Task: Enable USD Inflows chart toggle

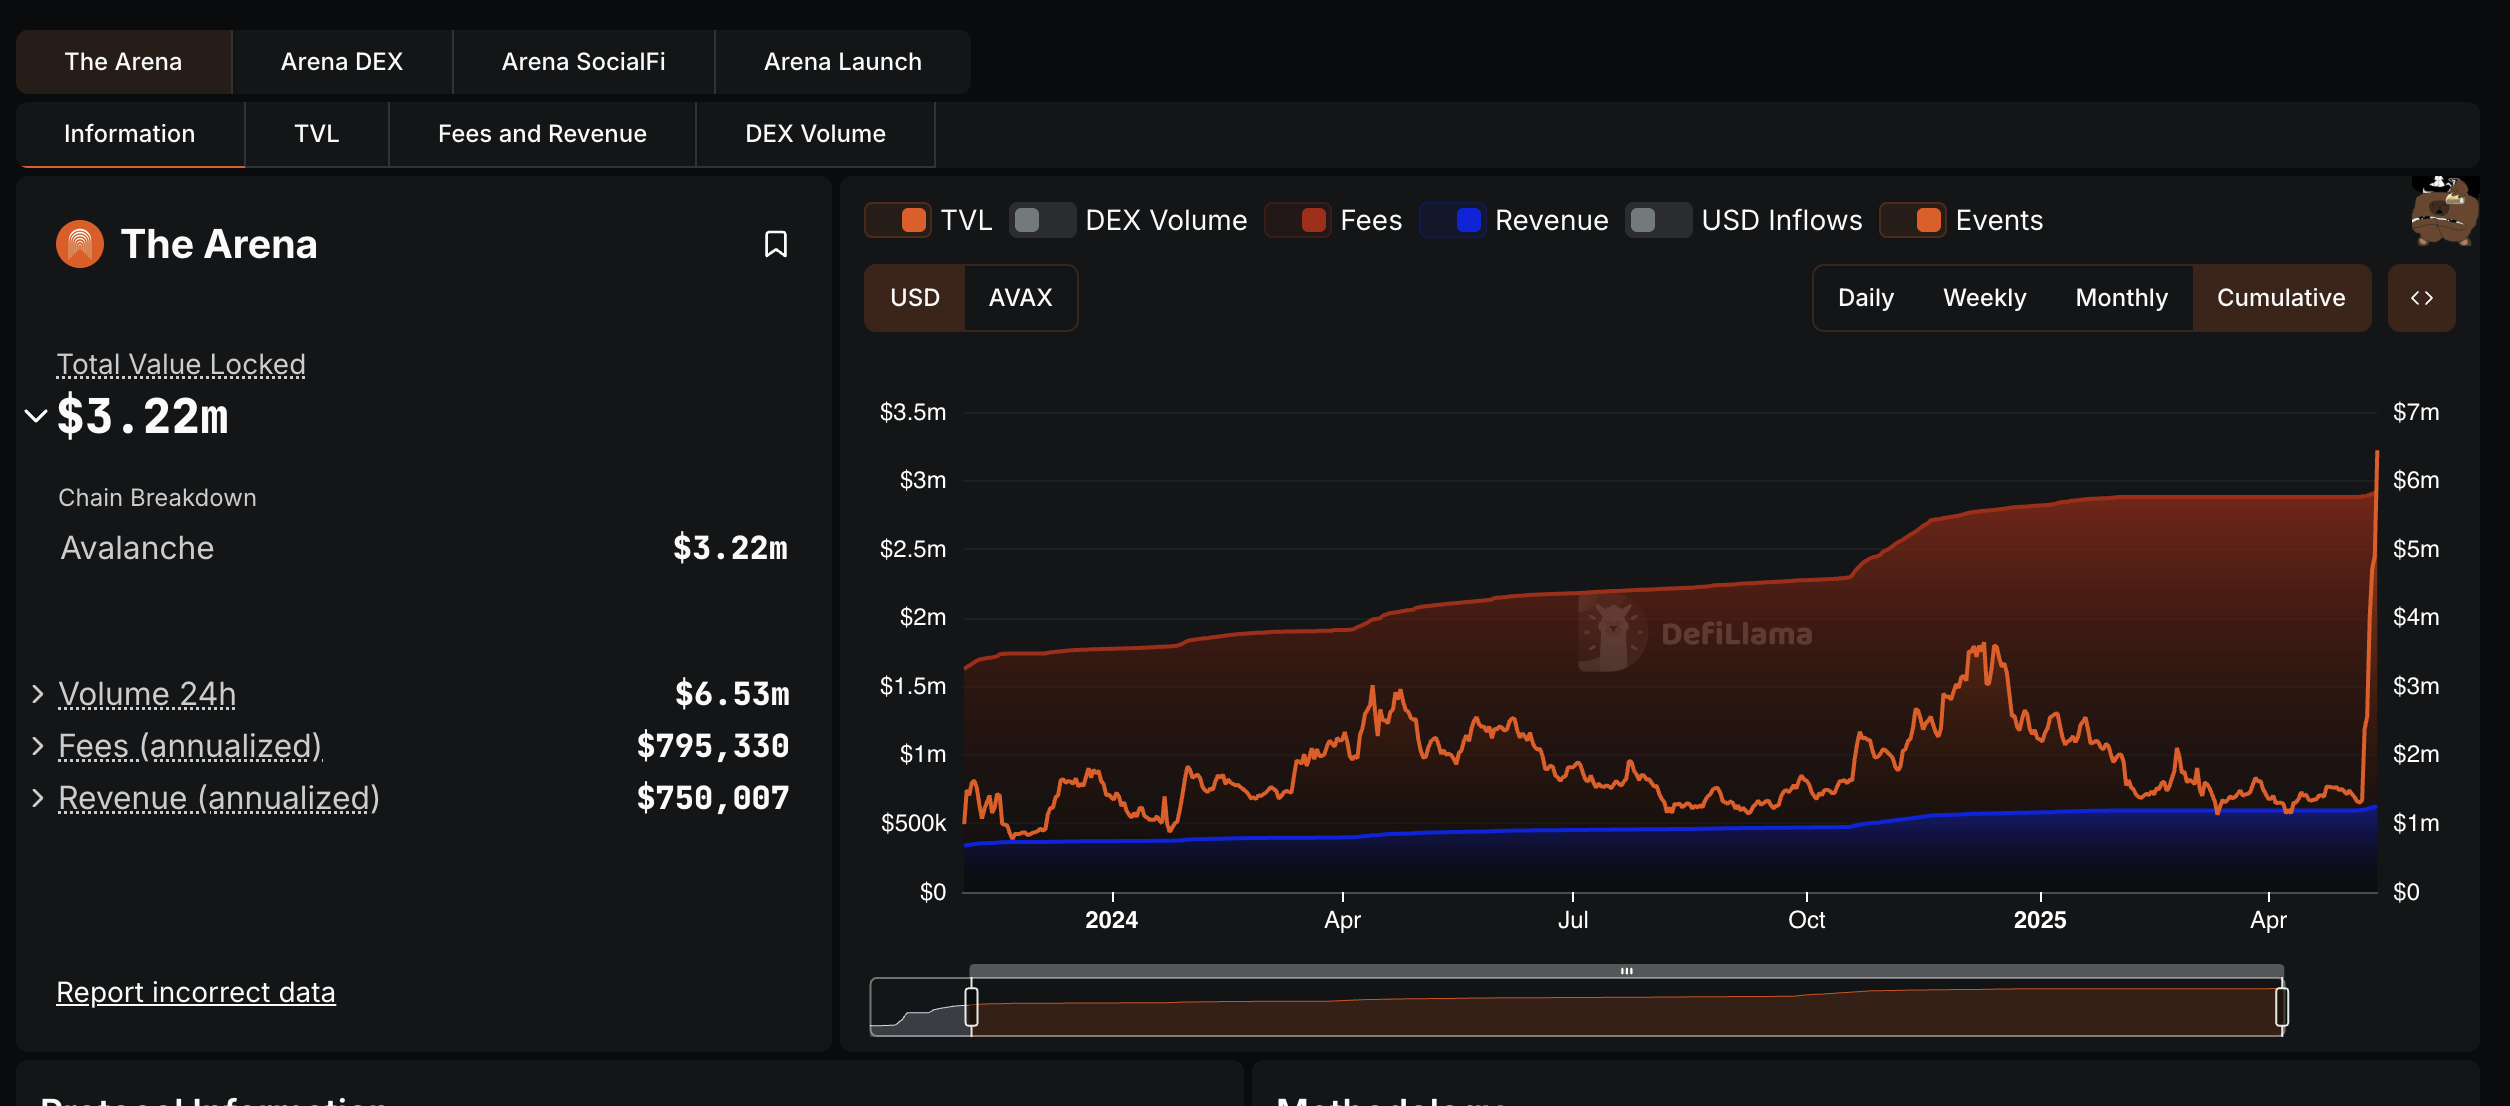Action: pyautogui.click(x=1658, y=220)
